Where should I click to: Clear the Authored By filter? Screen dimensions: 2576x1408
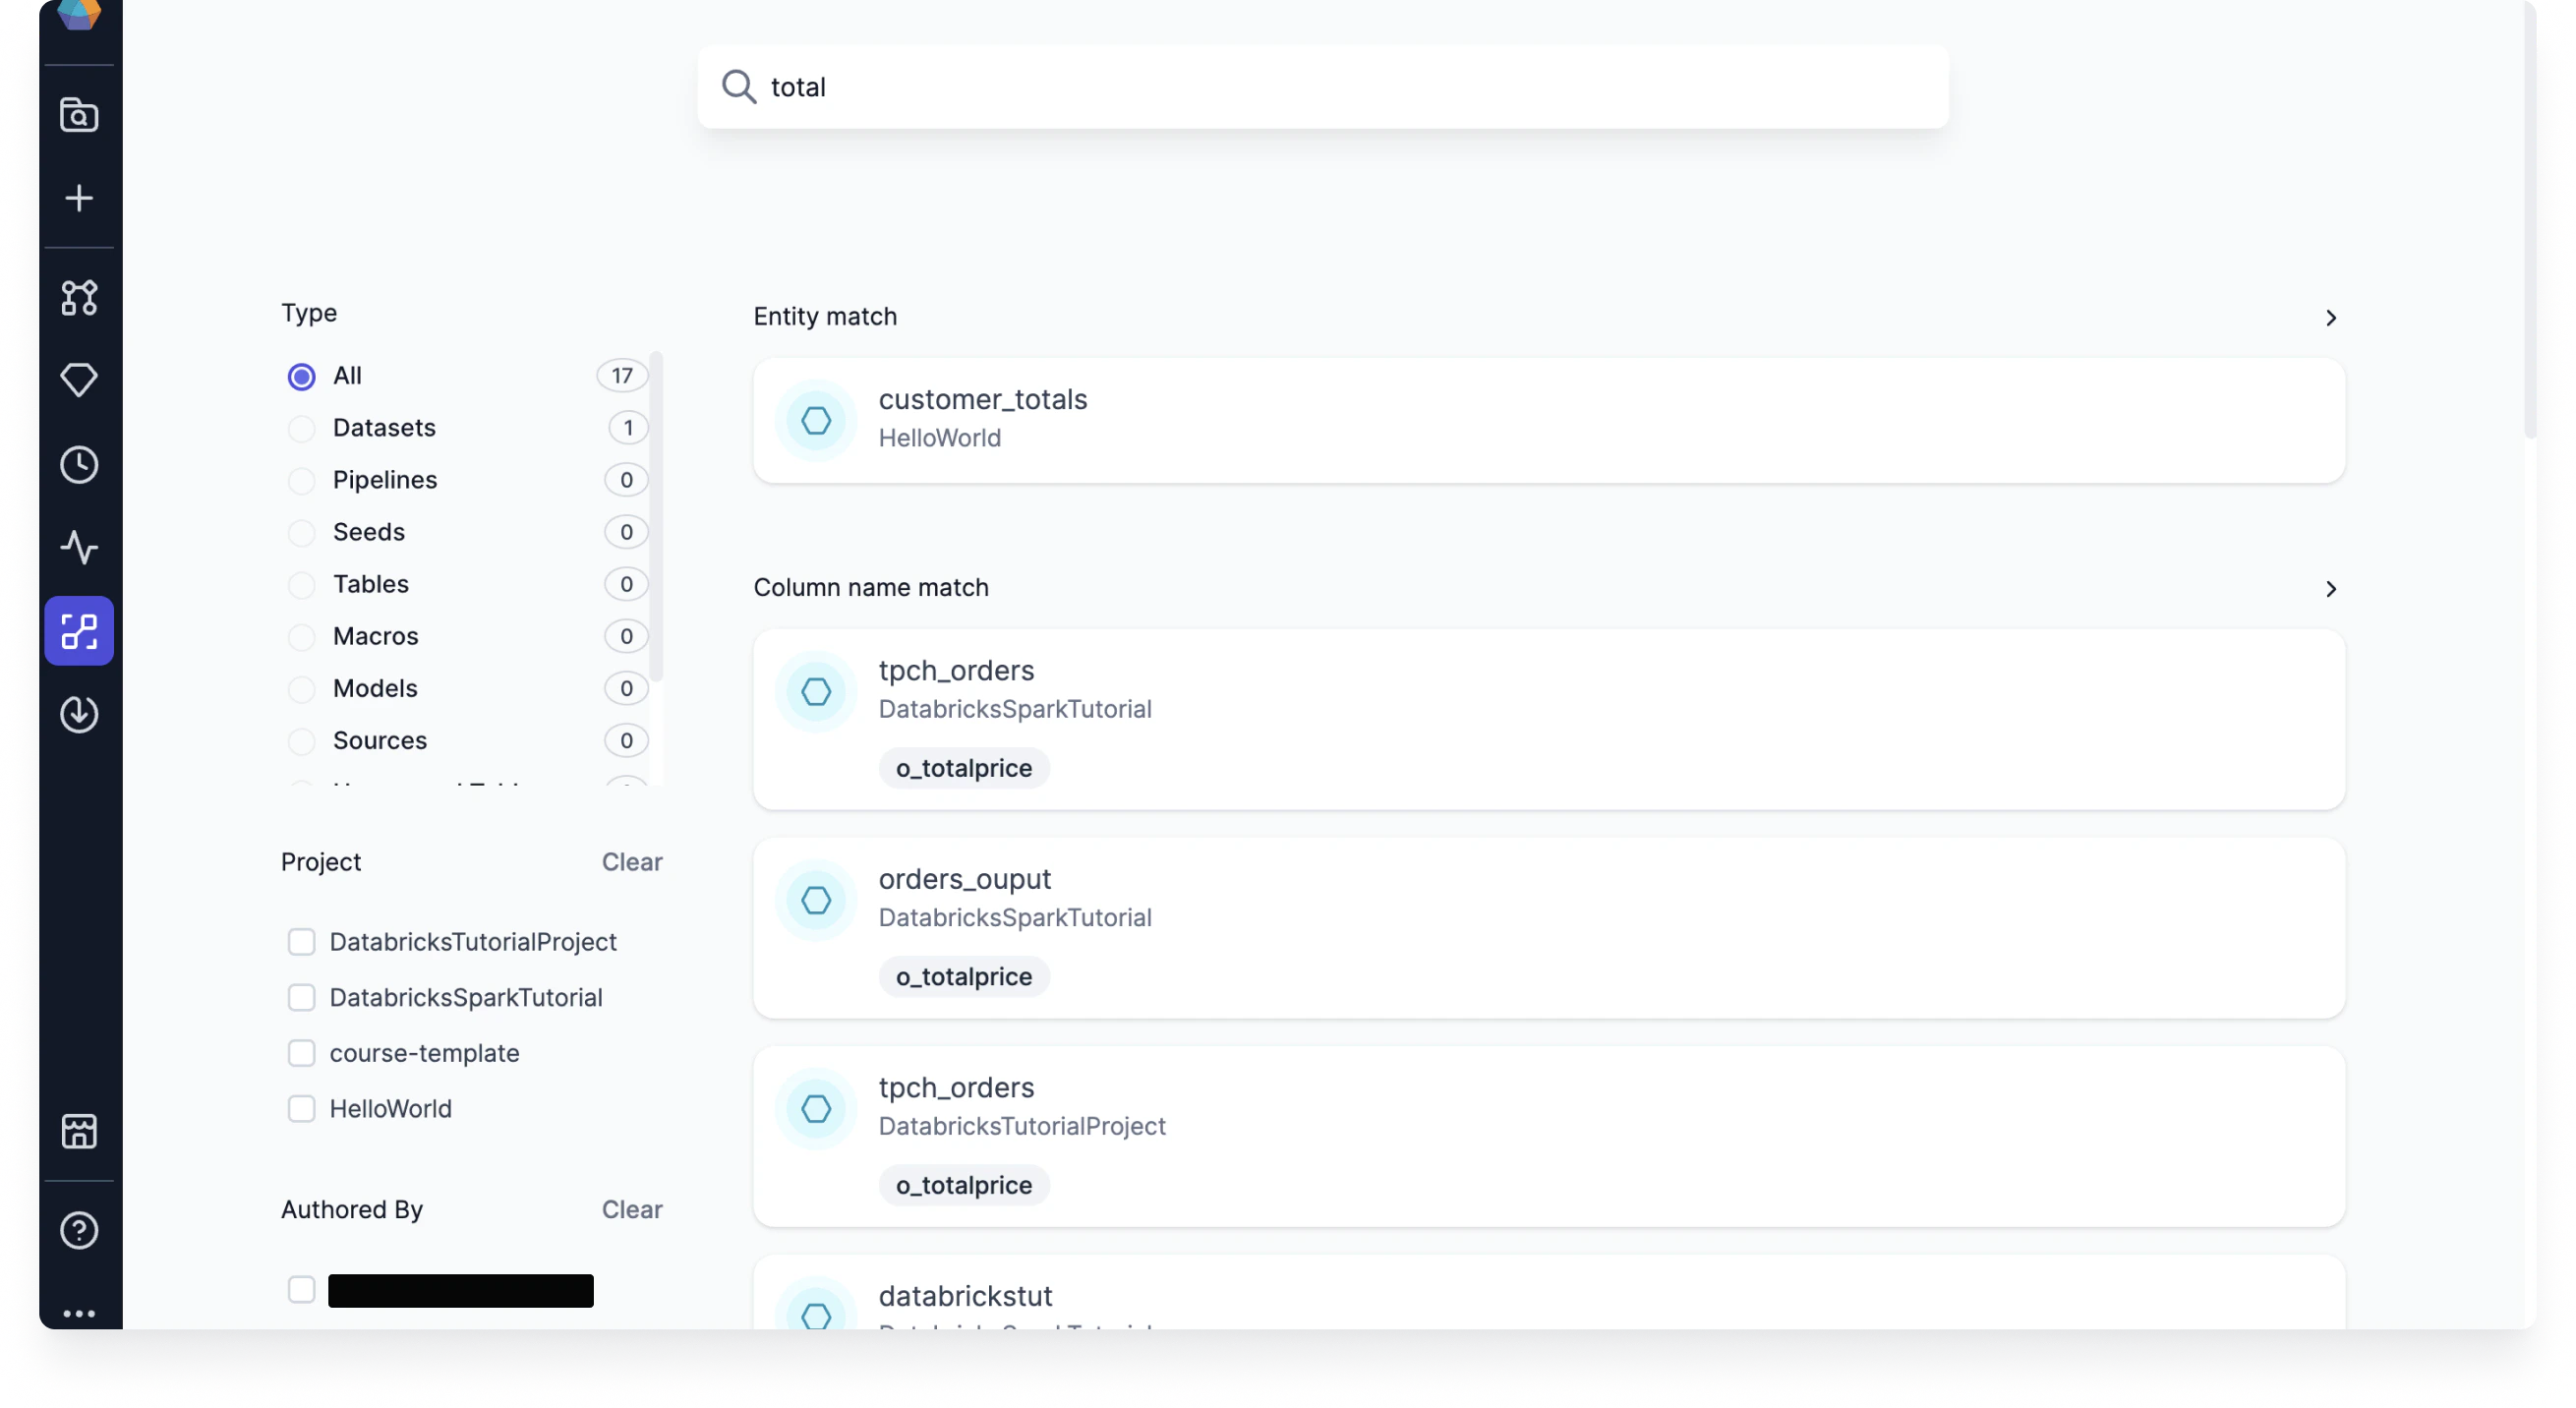pos(631,1209)
